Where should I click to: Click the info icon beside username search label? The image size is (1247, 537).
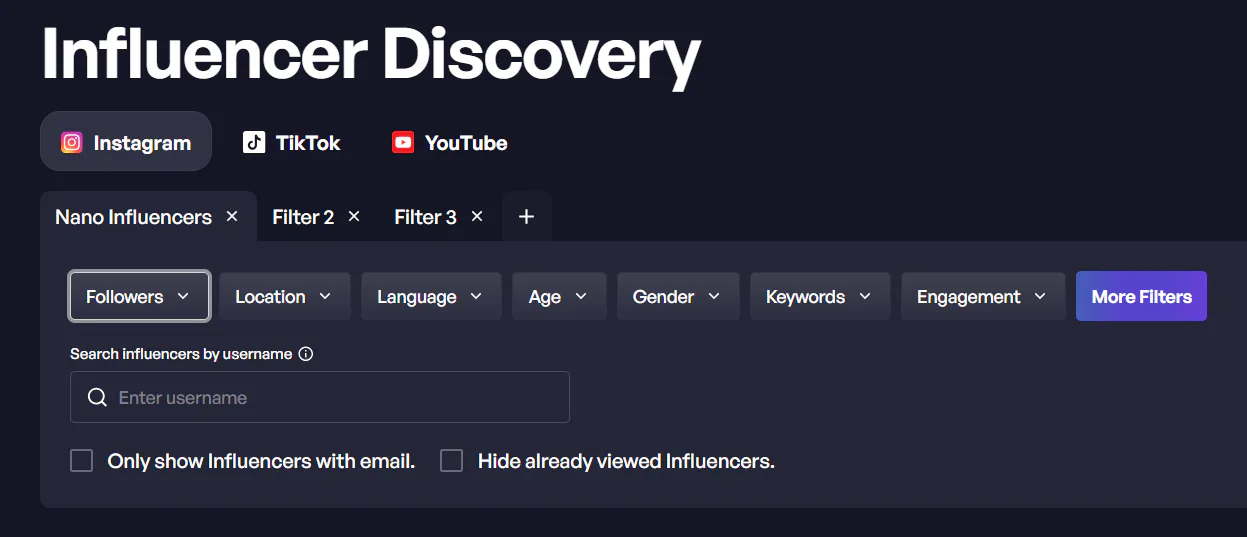(x=306, y=354)
